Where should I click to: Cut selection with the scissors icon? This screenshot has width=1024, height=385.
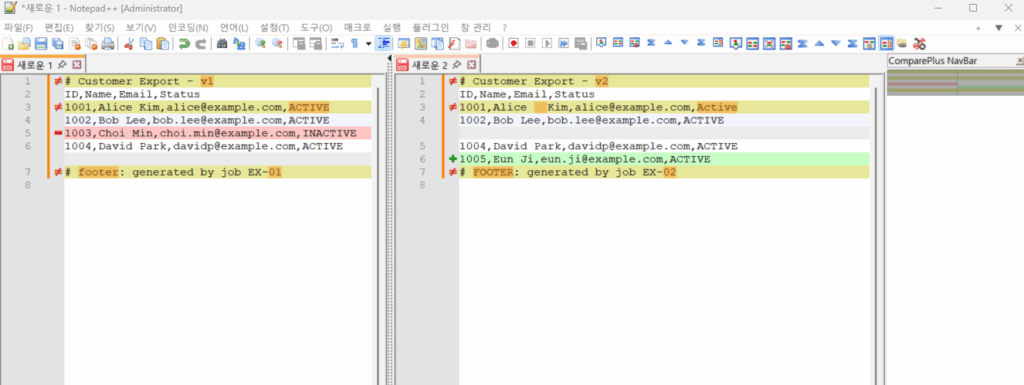pos(129,44)
